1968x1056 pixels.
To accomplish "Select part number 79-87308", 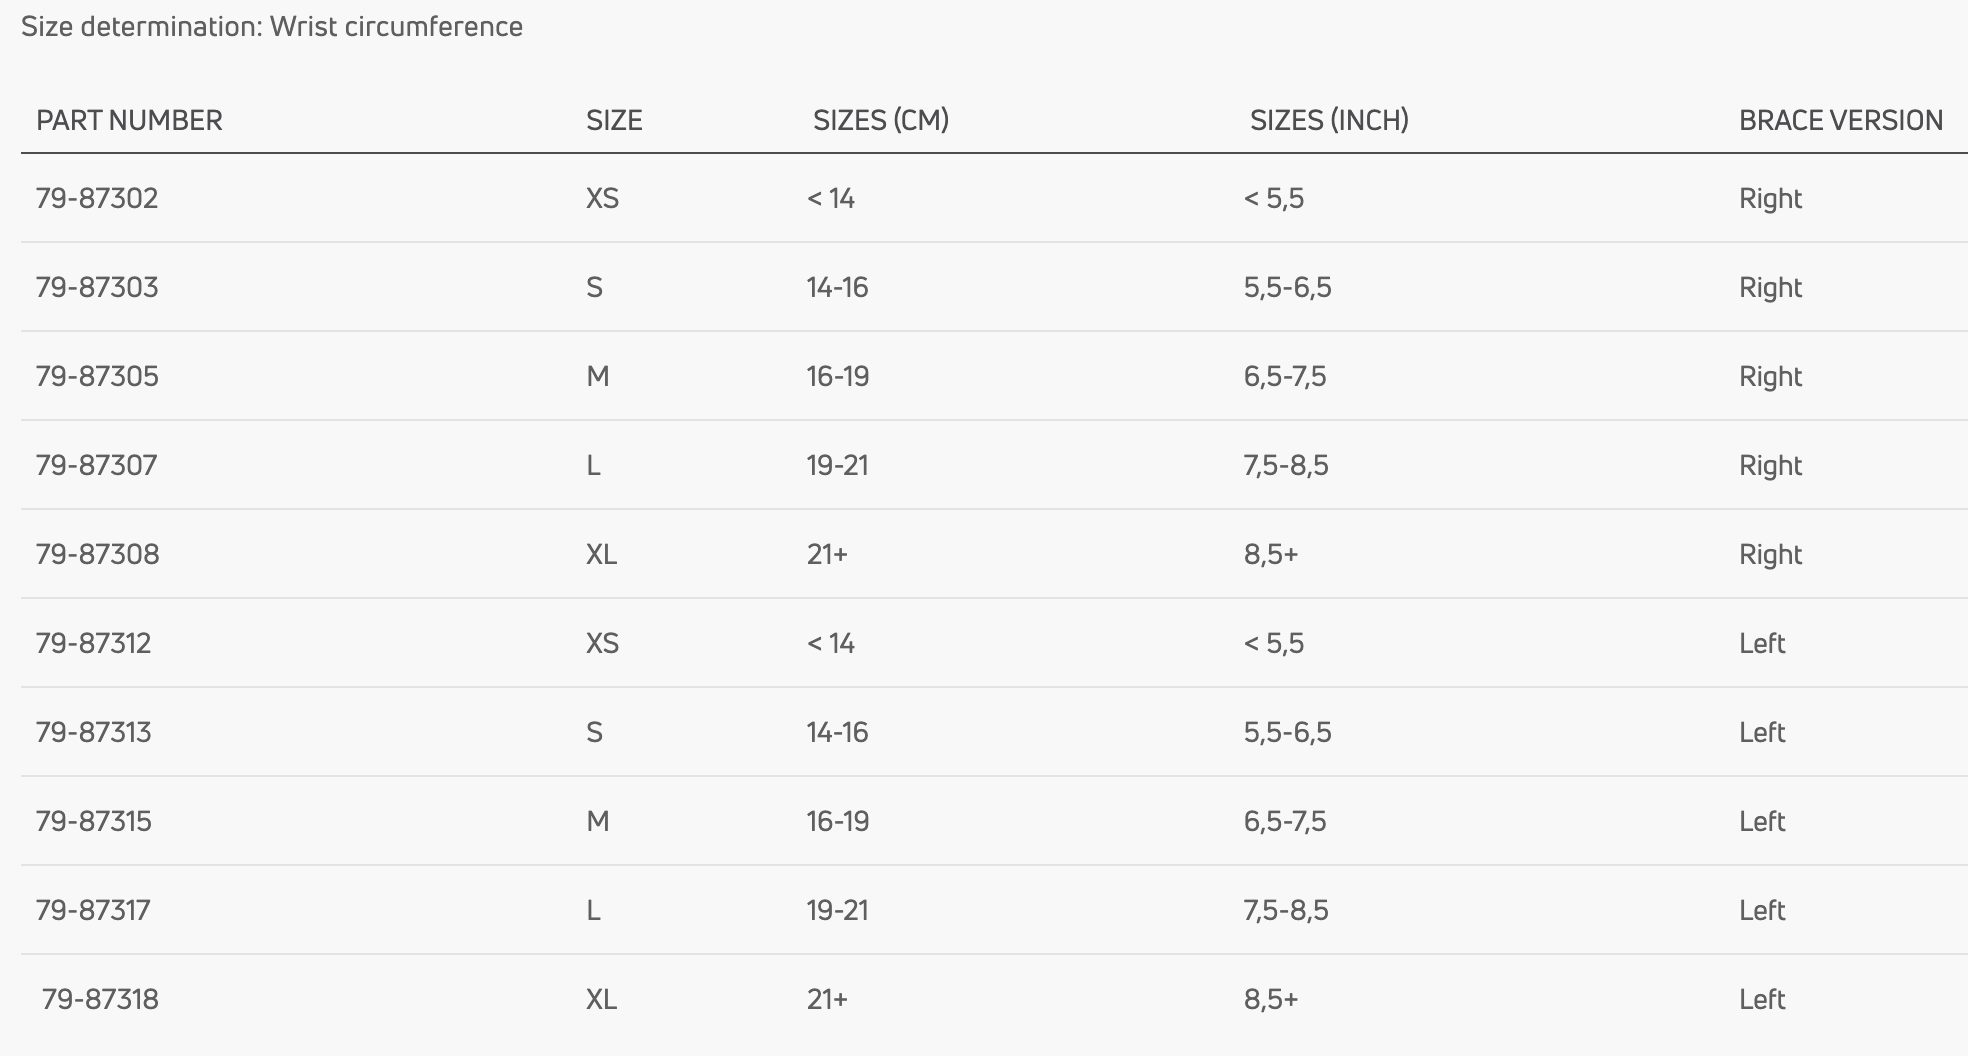I will pos(98,554).
